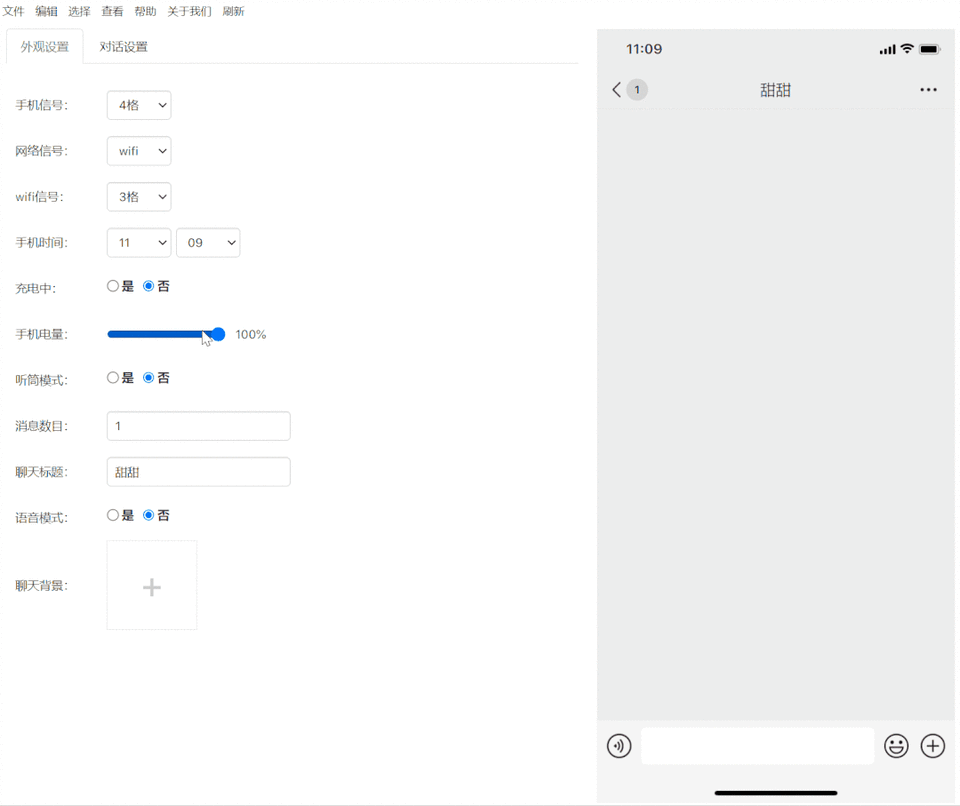Screen dimensions: 960x806
Task: Click the 手机信号 label
Action: click(42, 105)
